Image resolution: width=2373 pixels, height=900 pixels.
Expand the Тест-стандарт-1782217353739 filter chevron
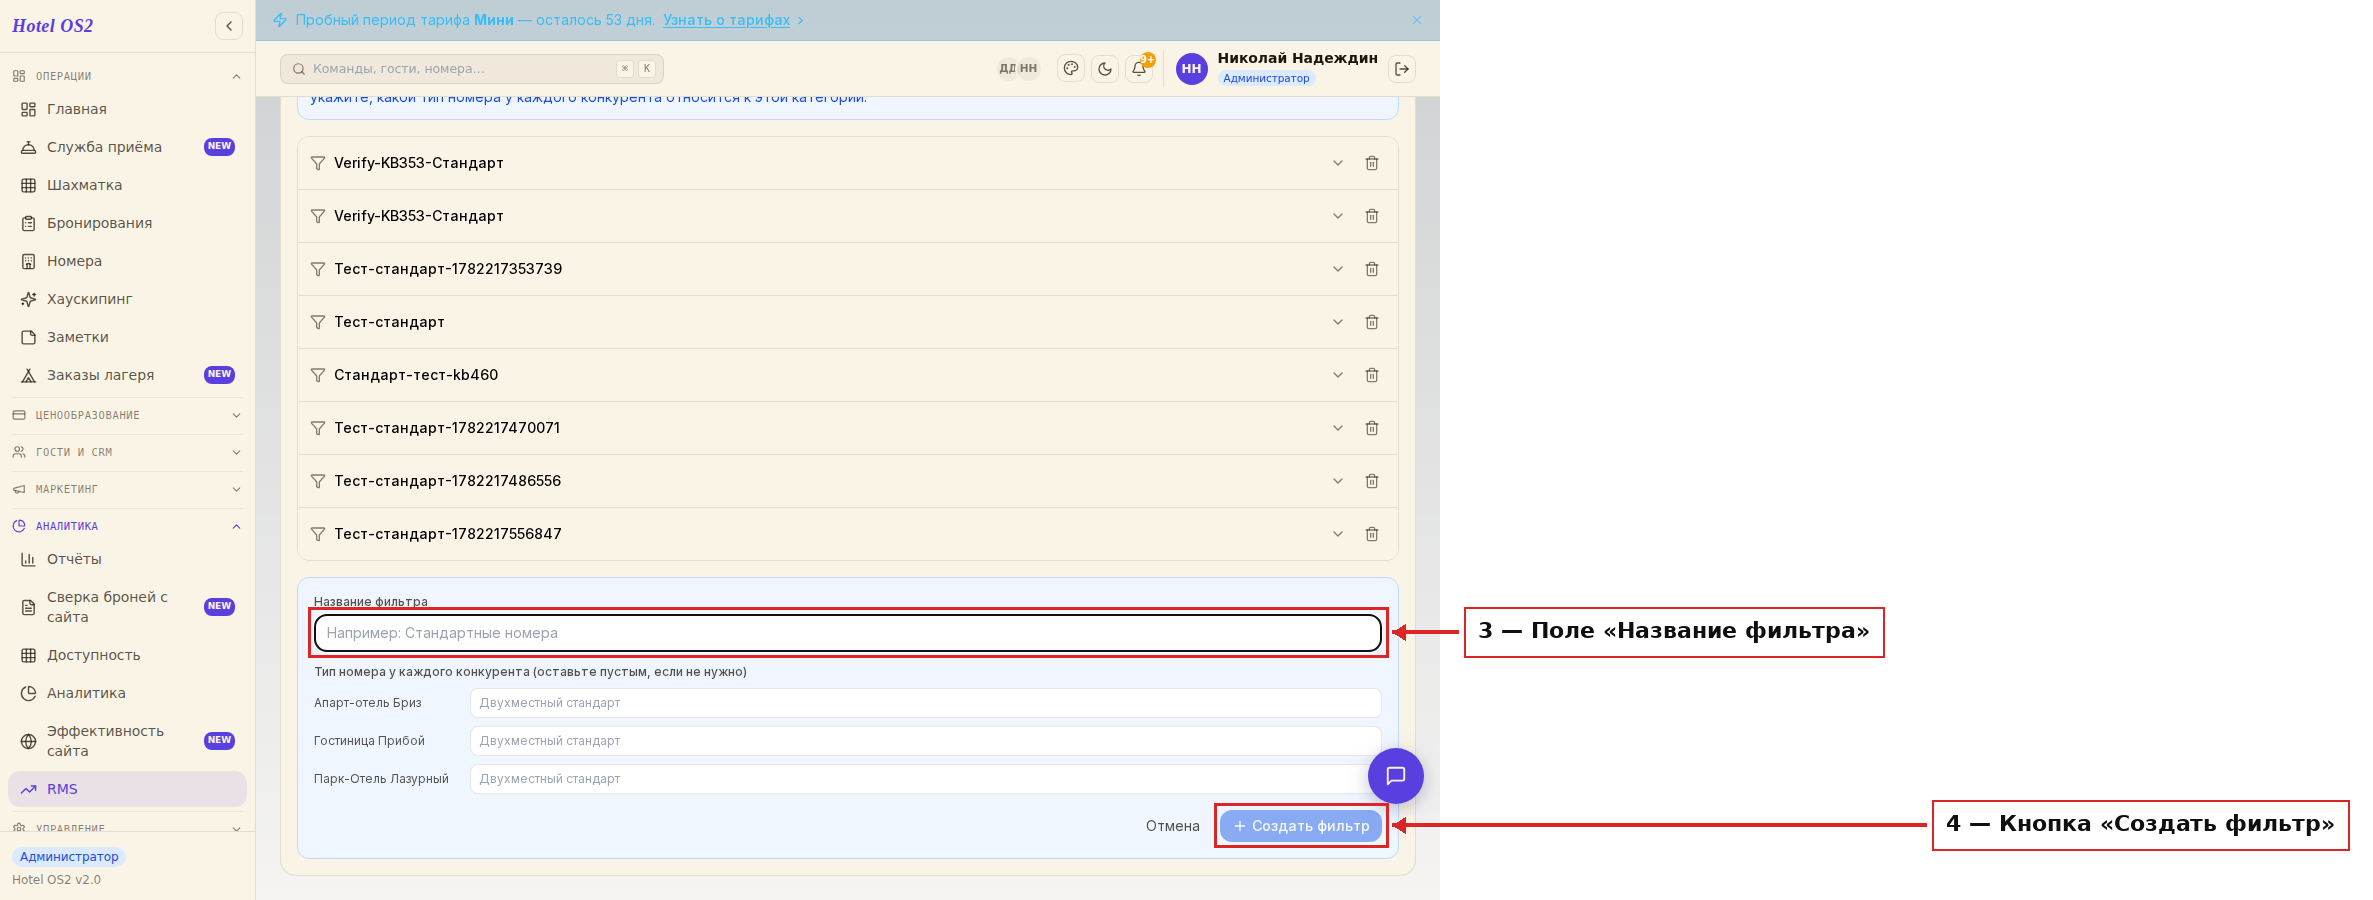tap(1338, 269)
